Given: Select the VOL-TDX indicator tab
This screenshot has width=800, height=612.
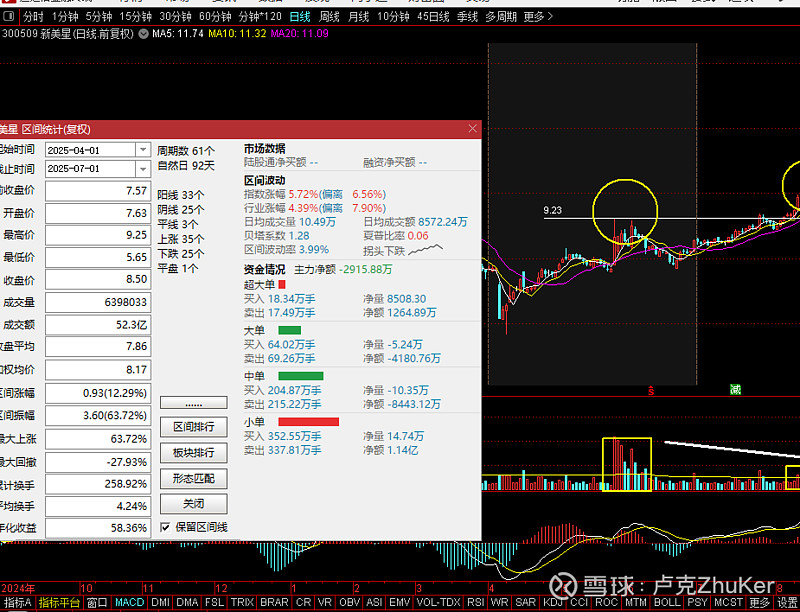Looking at the screenshot, I should point(438,603).
